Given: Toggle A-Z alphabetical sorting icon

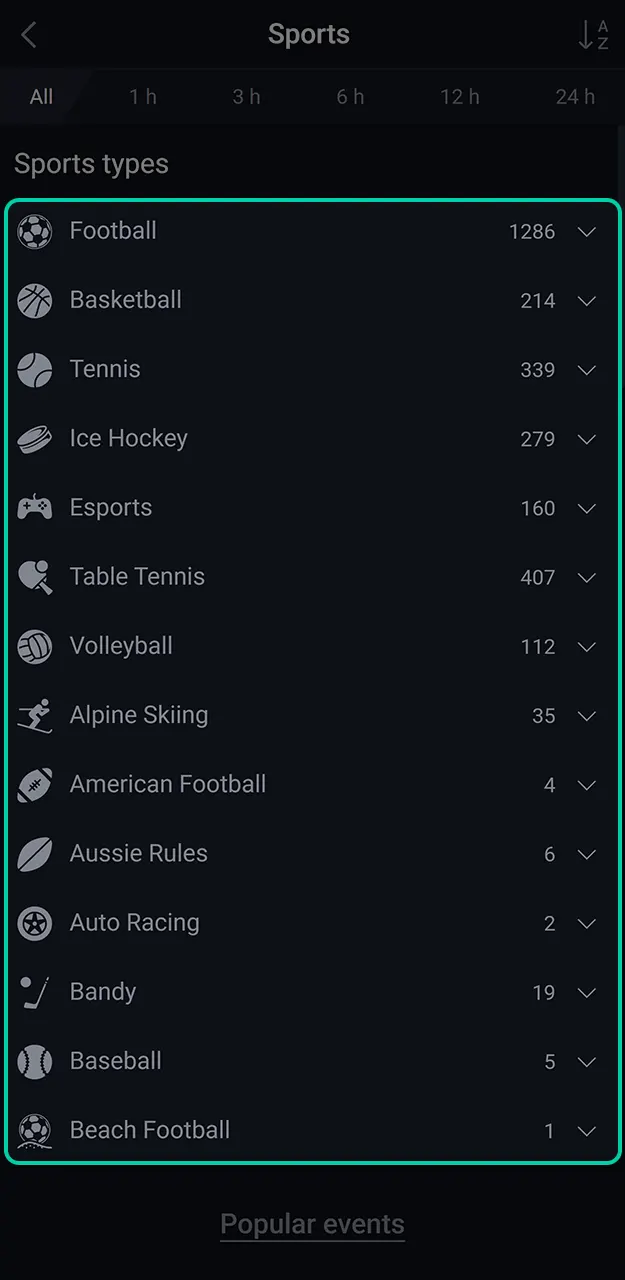Looking at the screenshot, I should tap(593, 35).
